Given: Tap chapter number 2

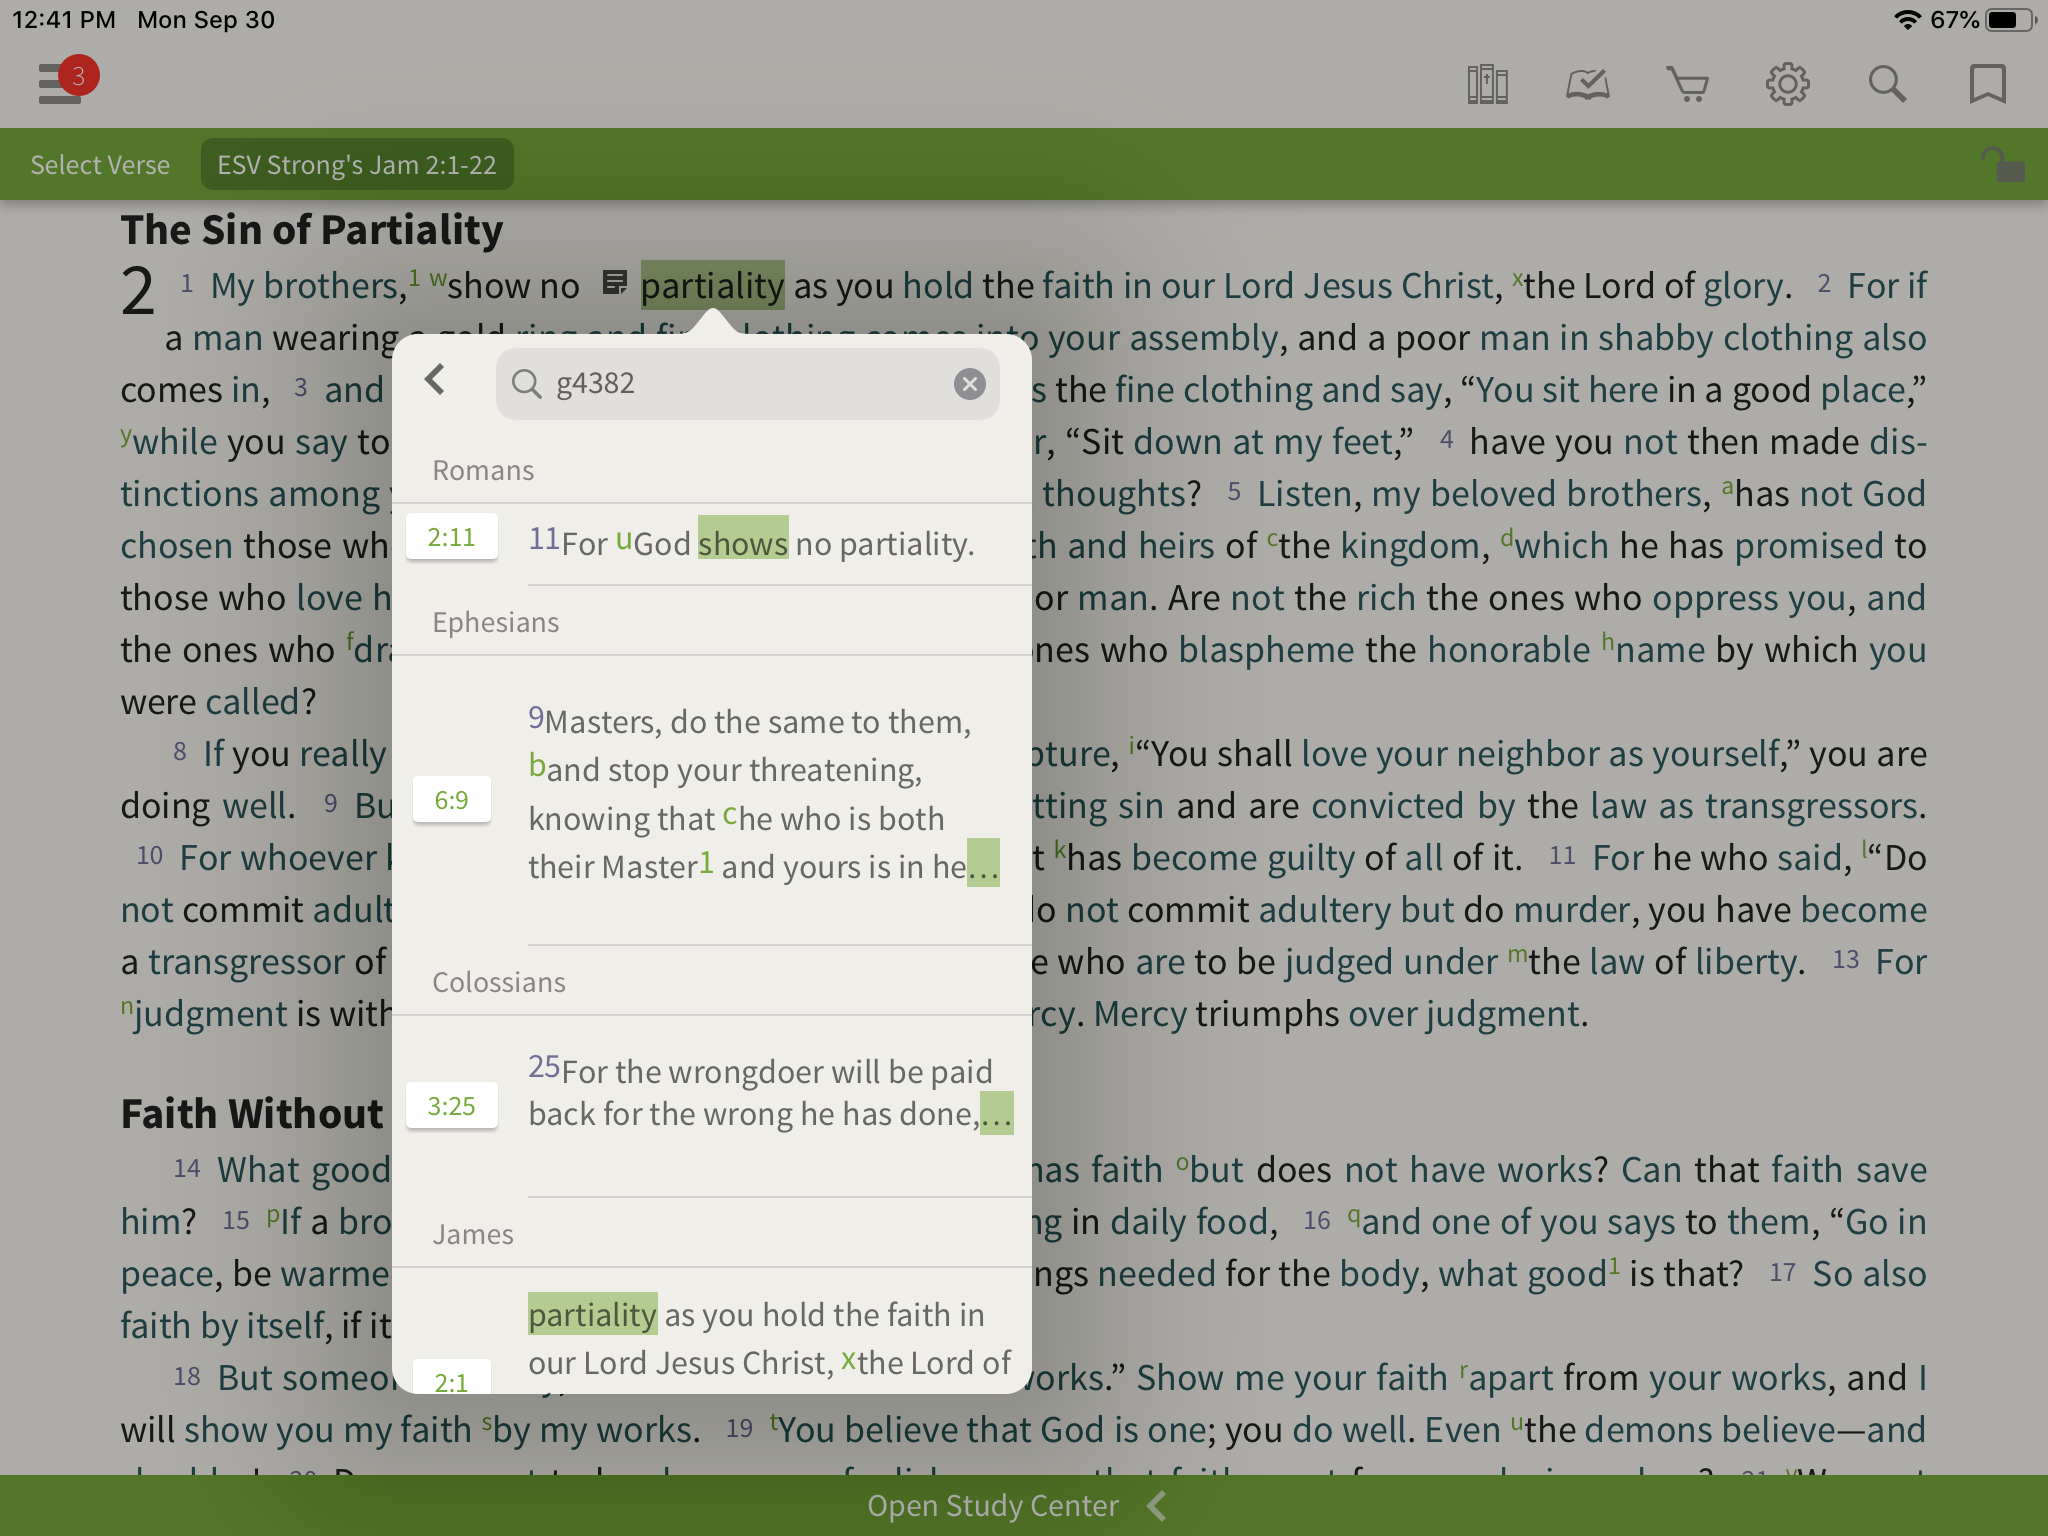Looking at the screenshot, I should pos(138,291).
